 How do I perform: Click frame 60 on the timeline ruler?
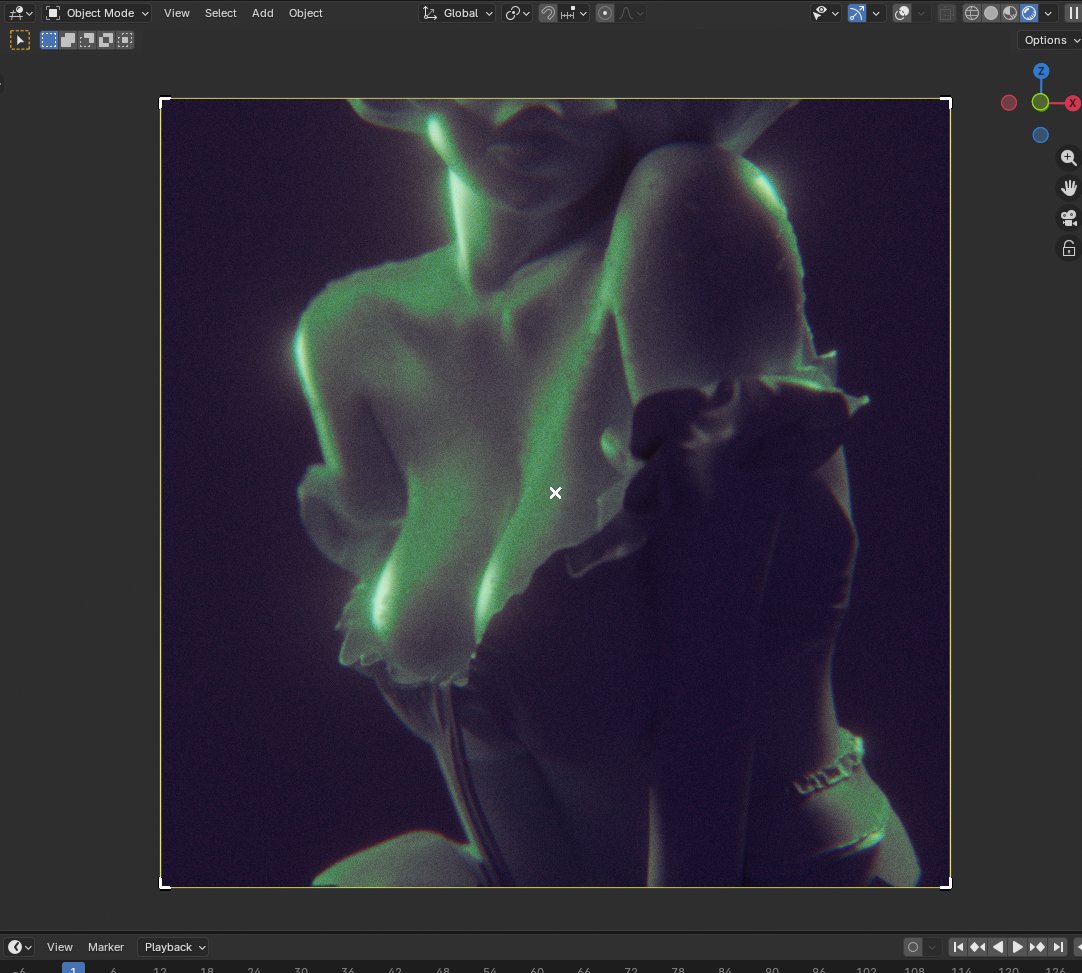[x=537, y=969]
